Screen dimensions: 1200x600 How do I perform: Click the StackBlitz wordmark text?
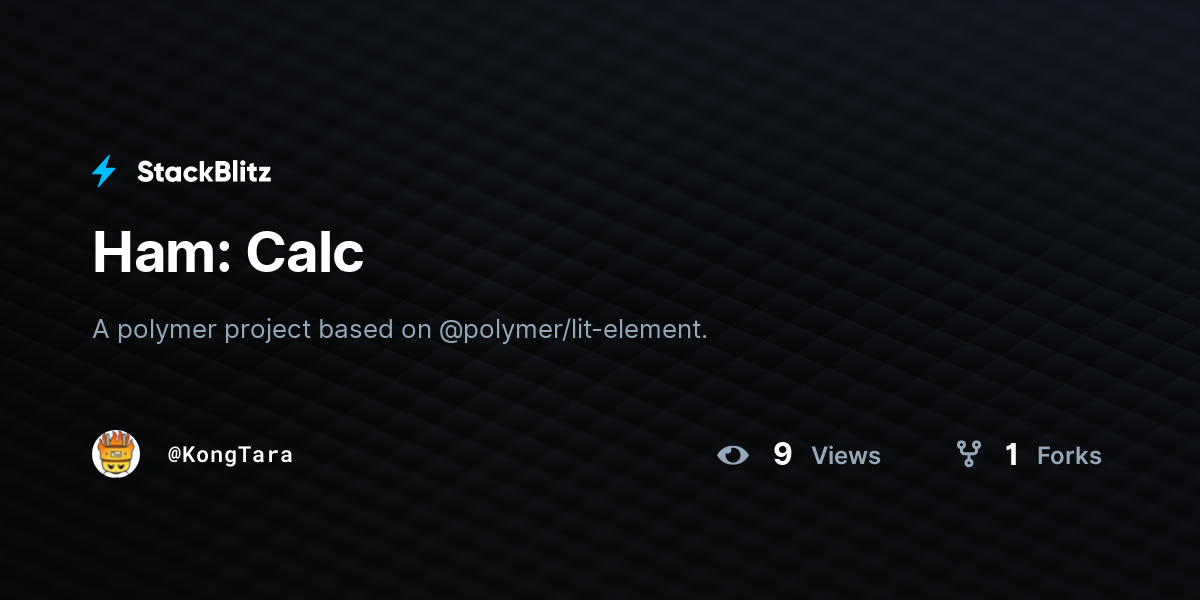pyautogui.click(x=204, y=172)
